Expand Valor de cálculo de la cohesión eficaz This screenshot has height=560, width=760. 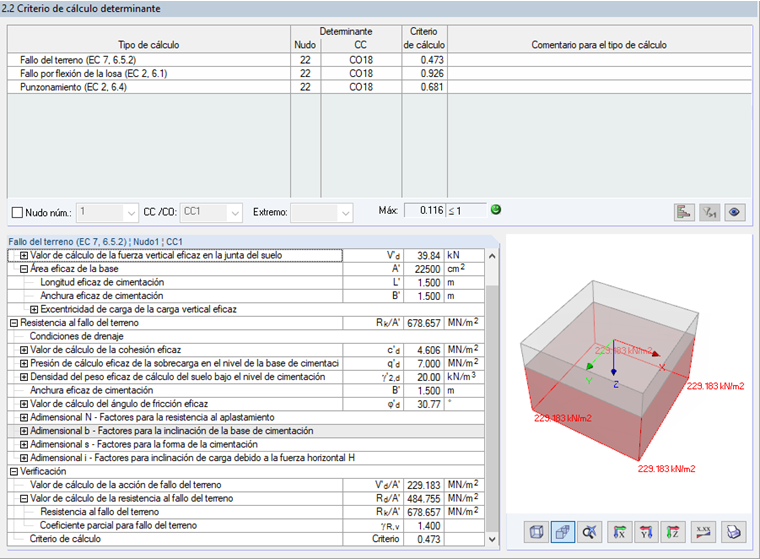point(24,350)
